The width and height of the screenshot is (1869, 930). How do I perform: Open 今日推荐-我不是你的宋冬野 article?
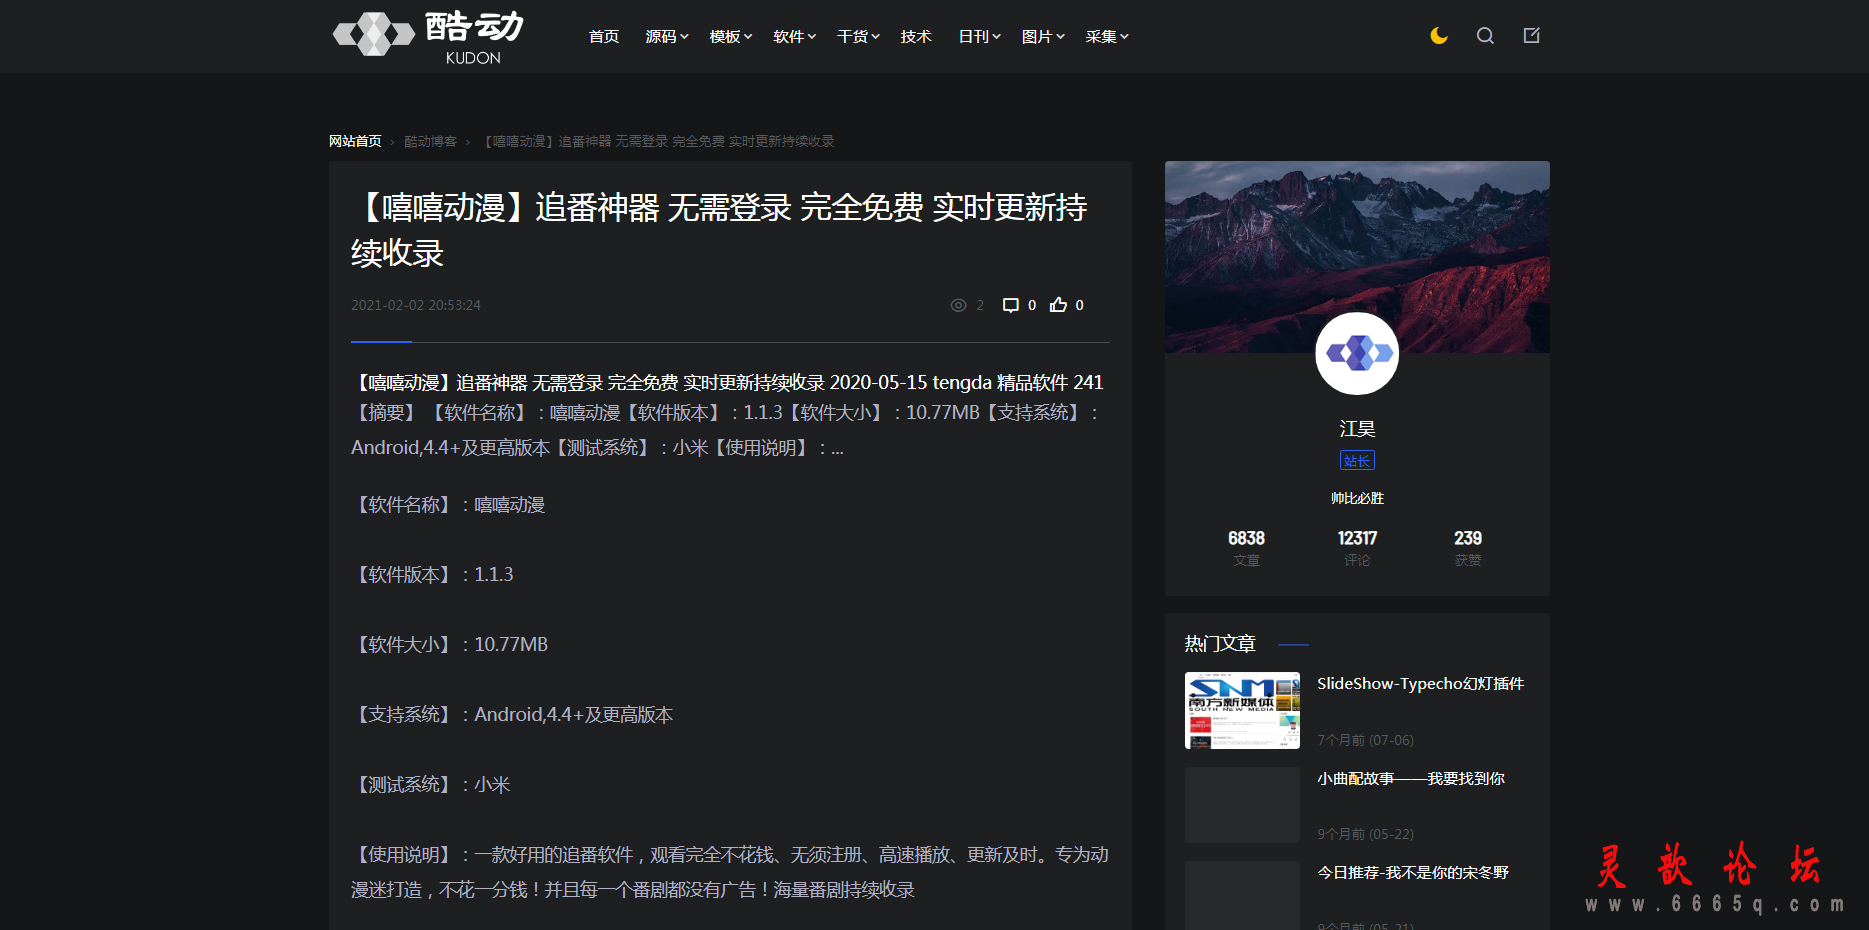point(1412,872)
